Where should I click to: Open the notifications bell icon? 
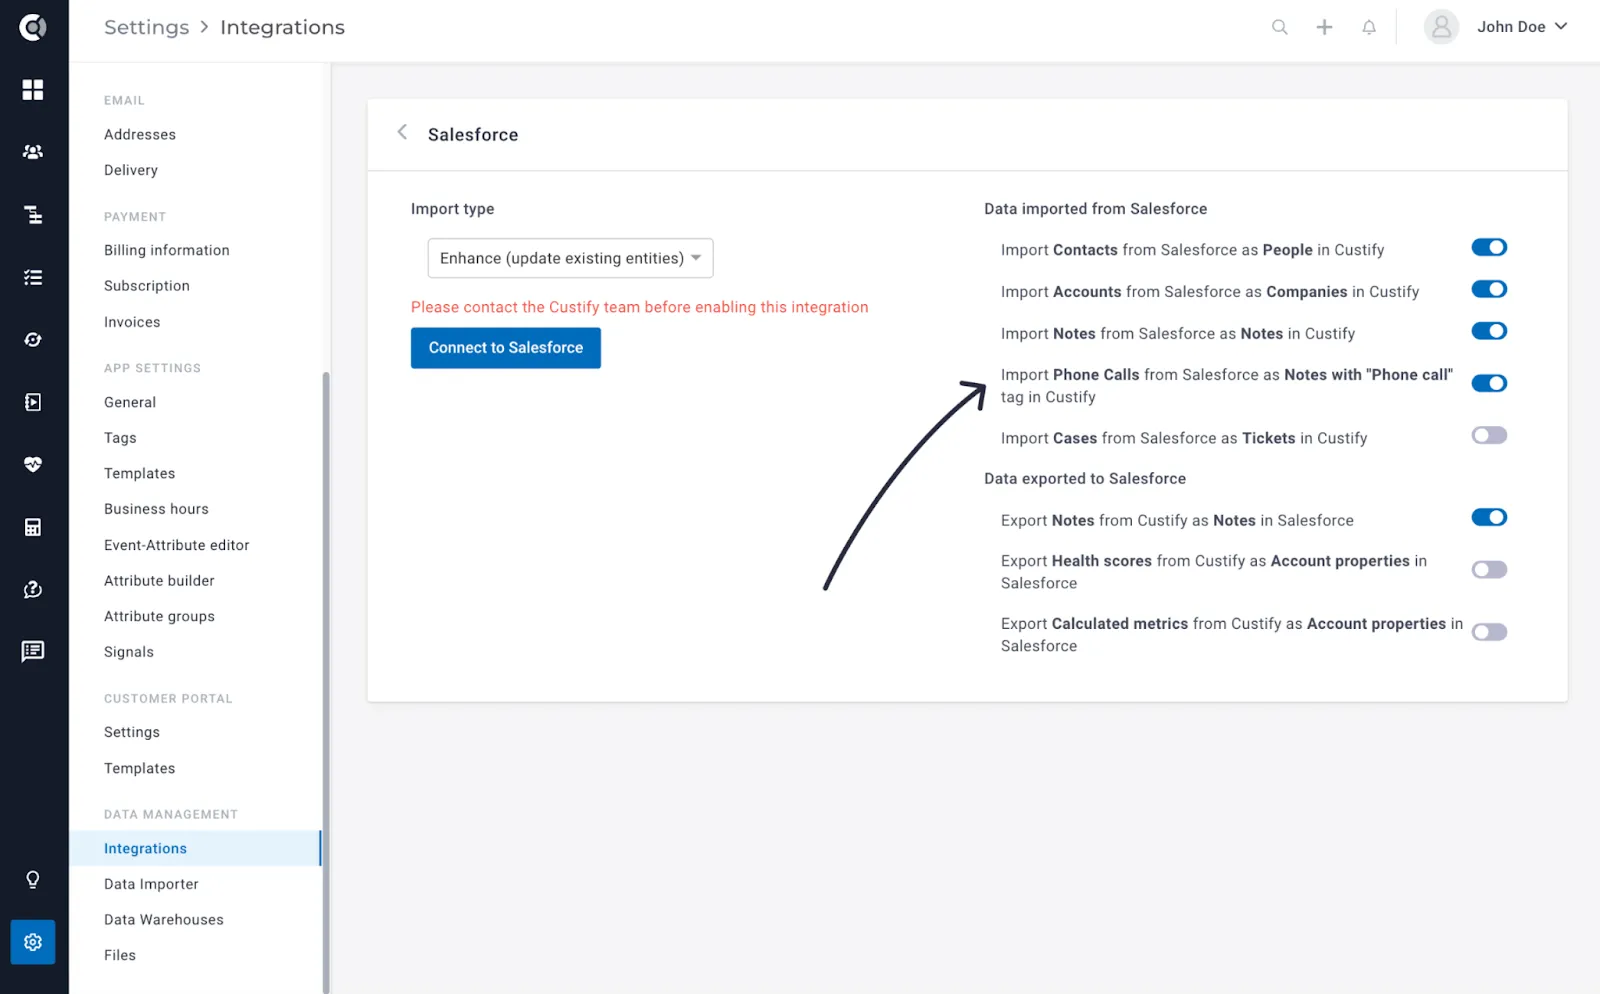coord(1369,27)
